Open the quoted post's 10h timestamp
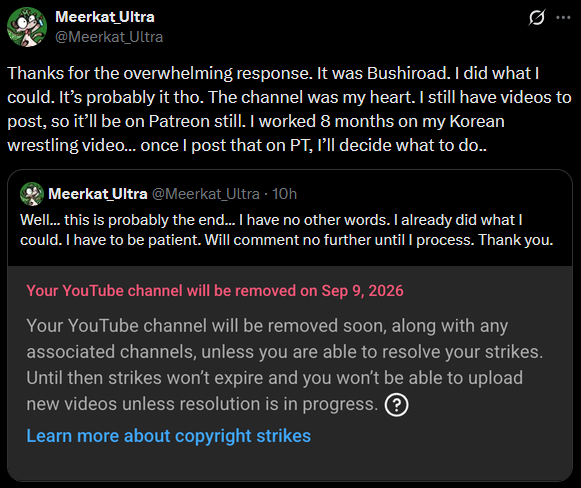 284,194
